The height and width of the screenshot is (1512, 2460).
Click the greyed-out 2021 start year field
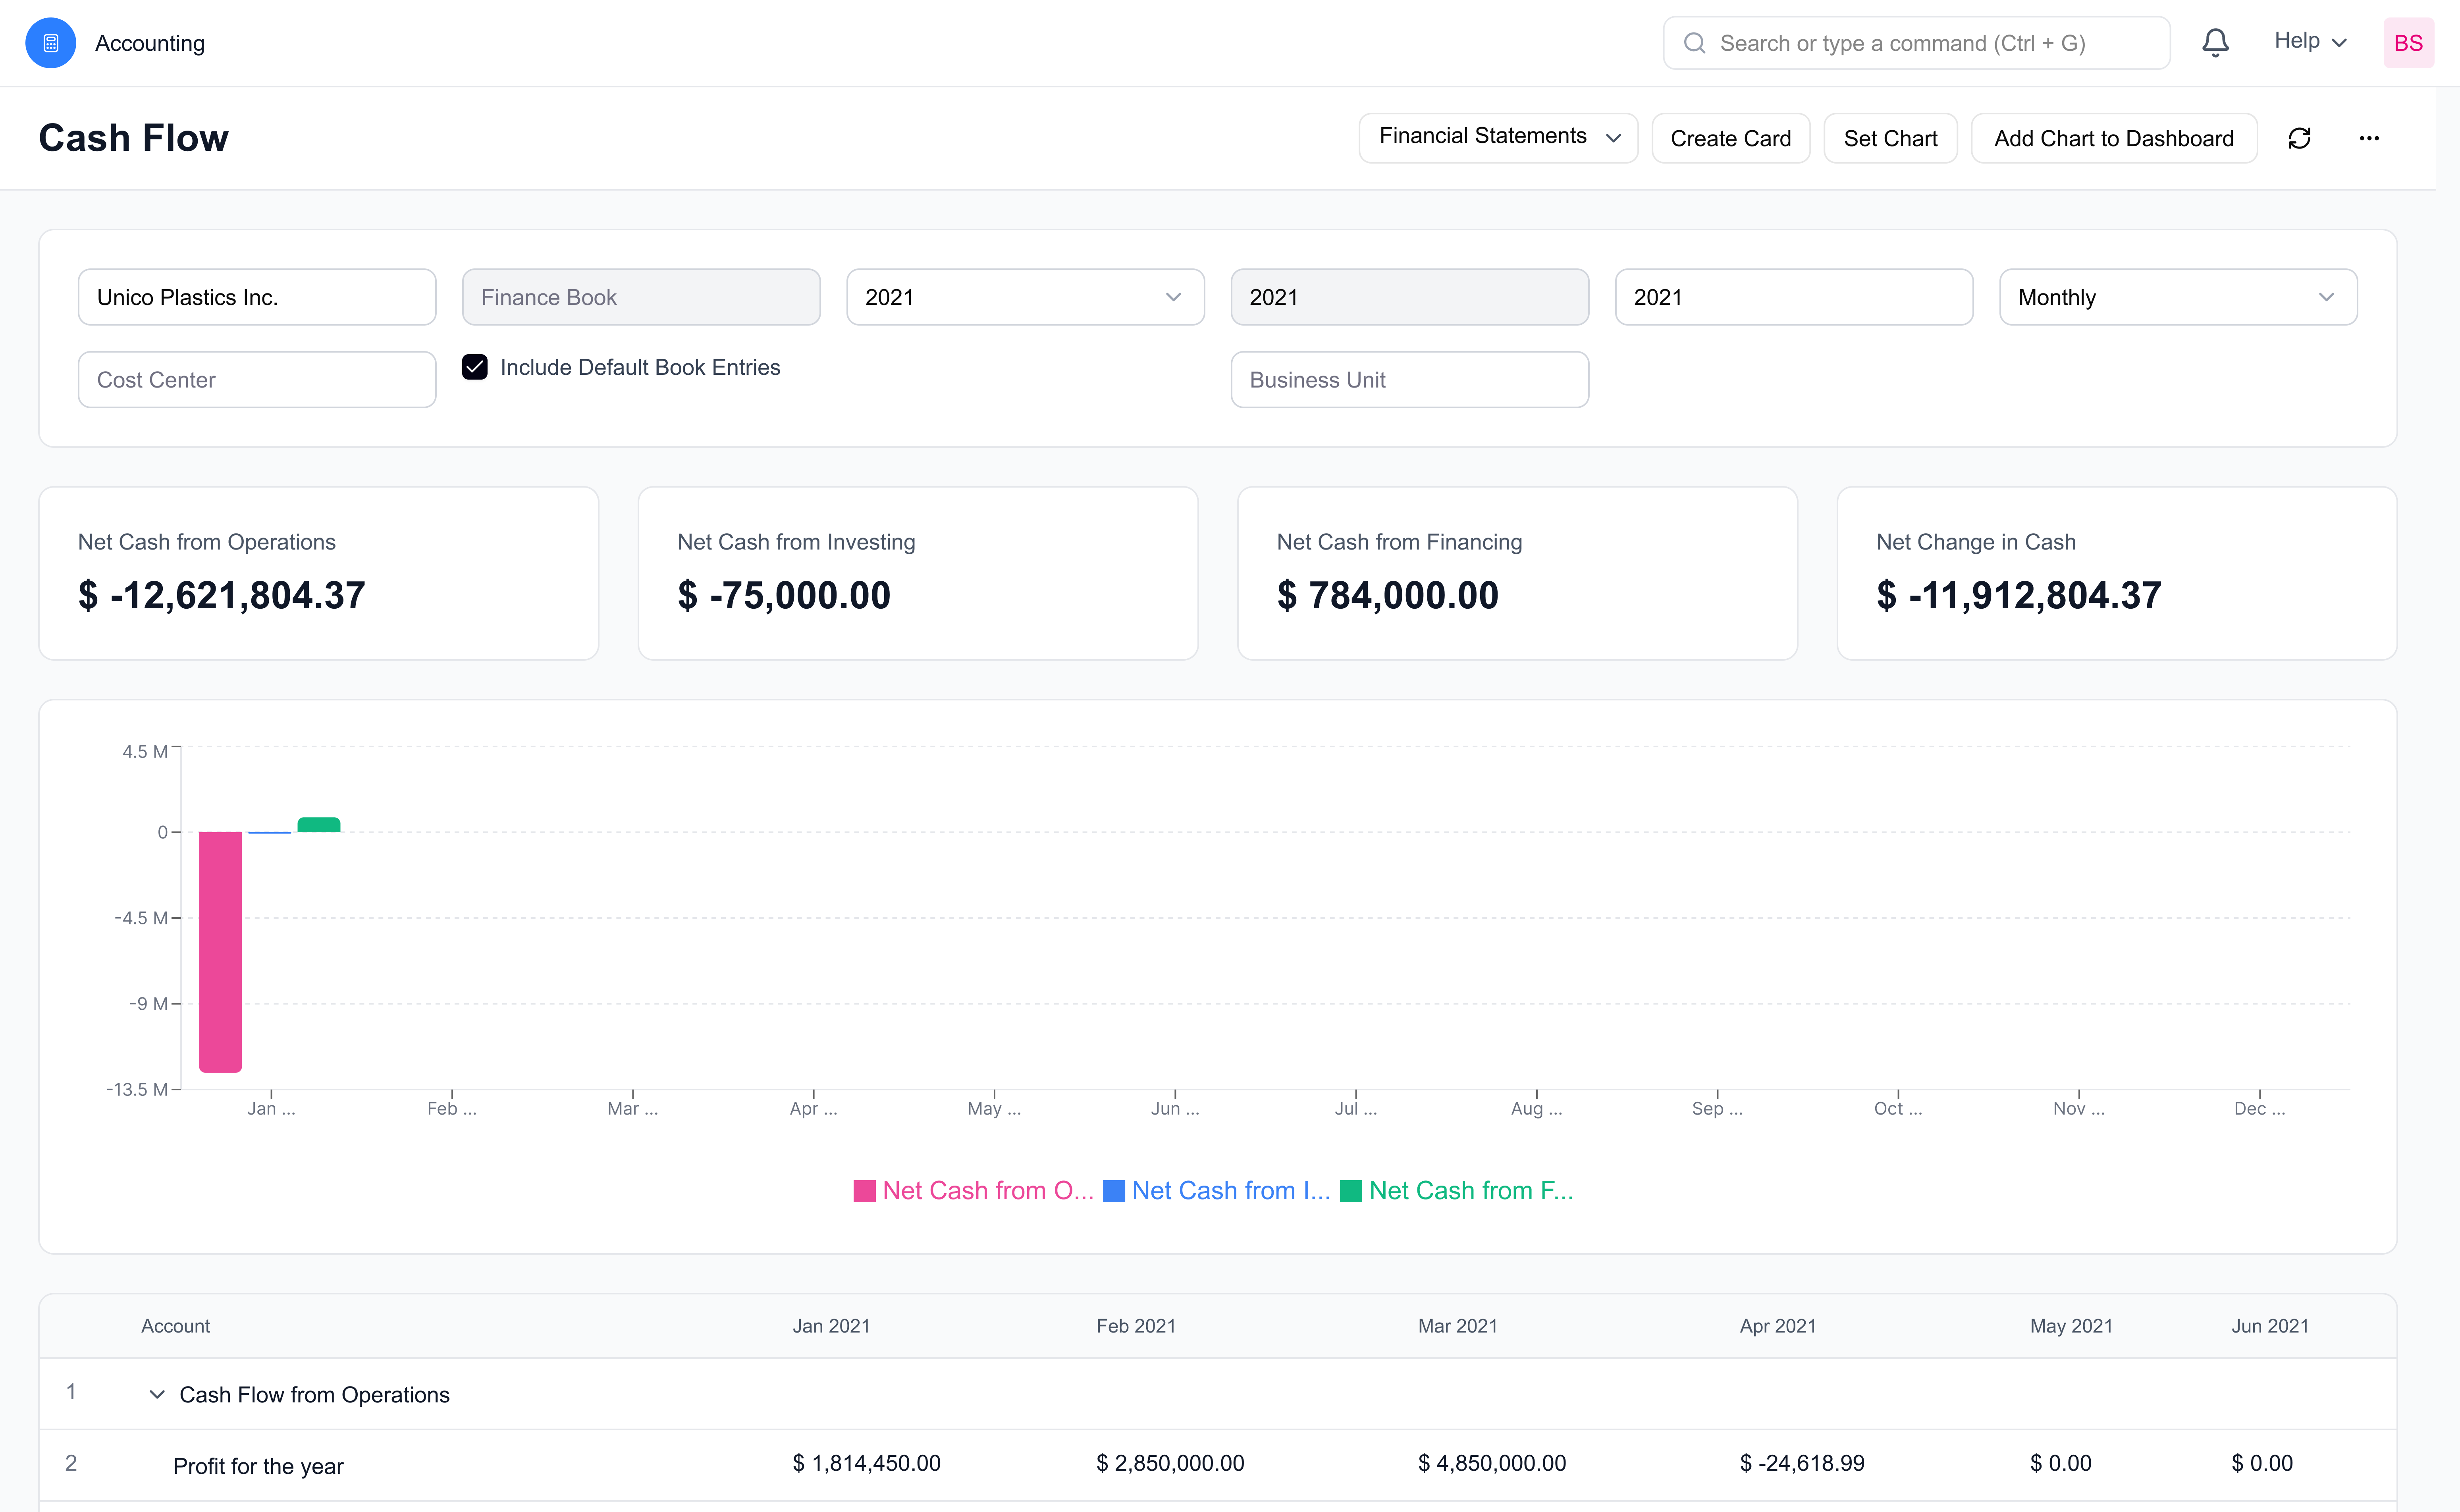1409,297
